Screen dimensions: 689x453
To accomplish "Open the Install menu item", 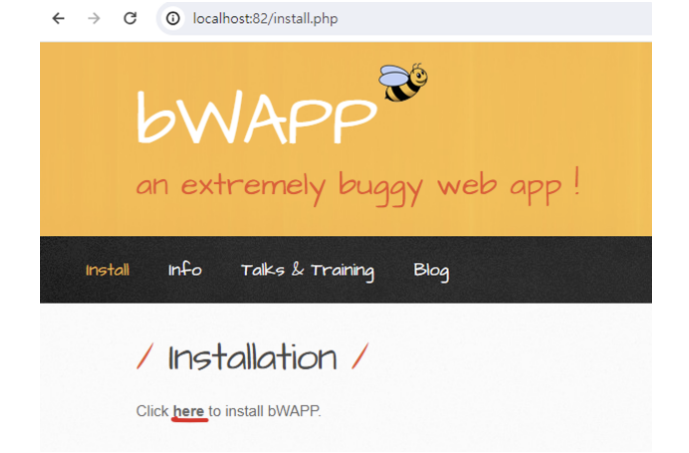I will click(107, 270).
